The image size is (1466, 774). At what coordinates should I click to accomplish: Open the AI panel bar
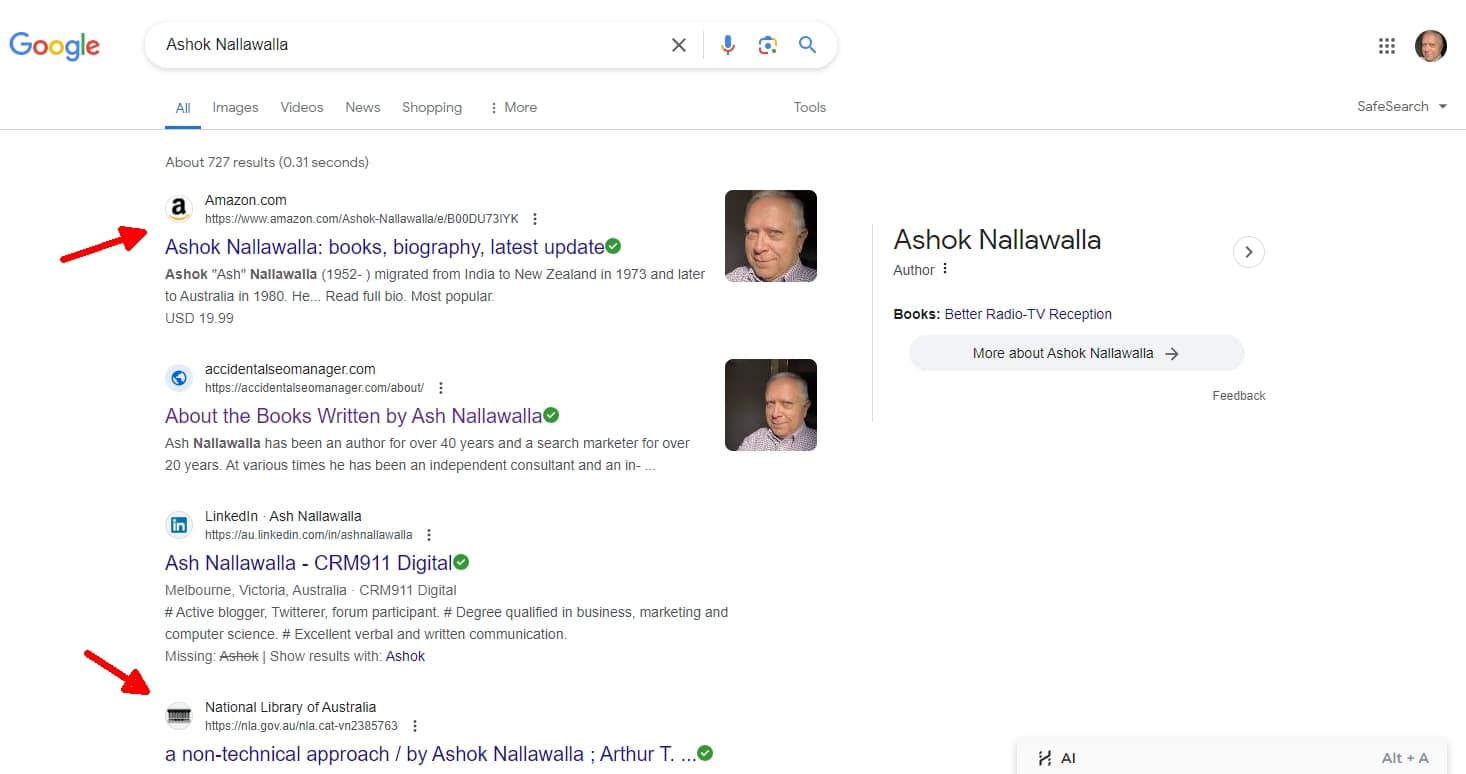point(1232,757)
